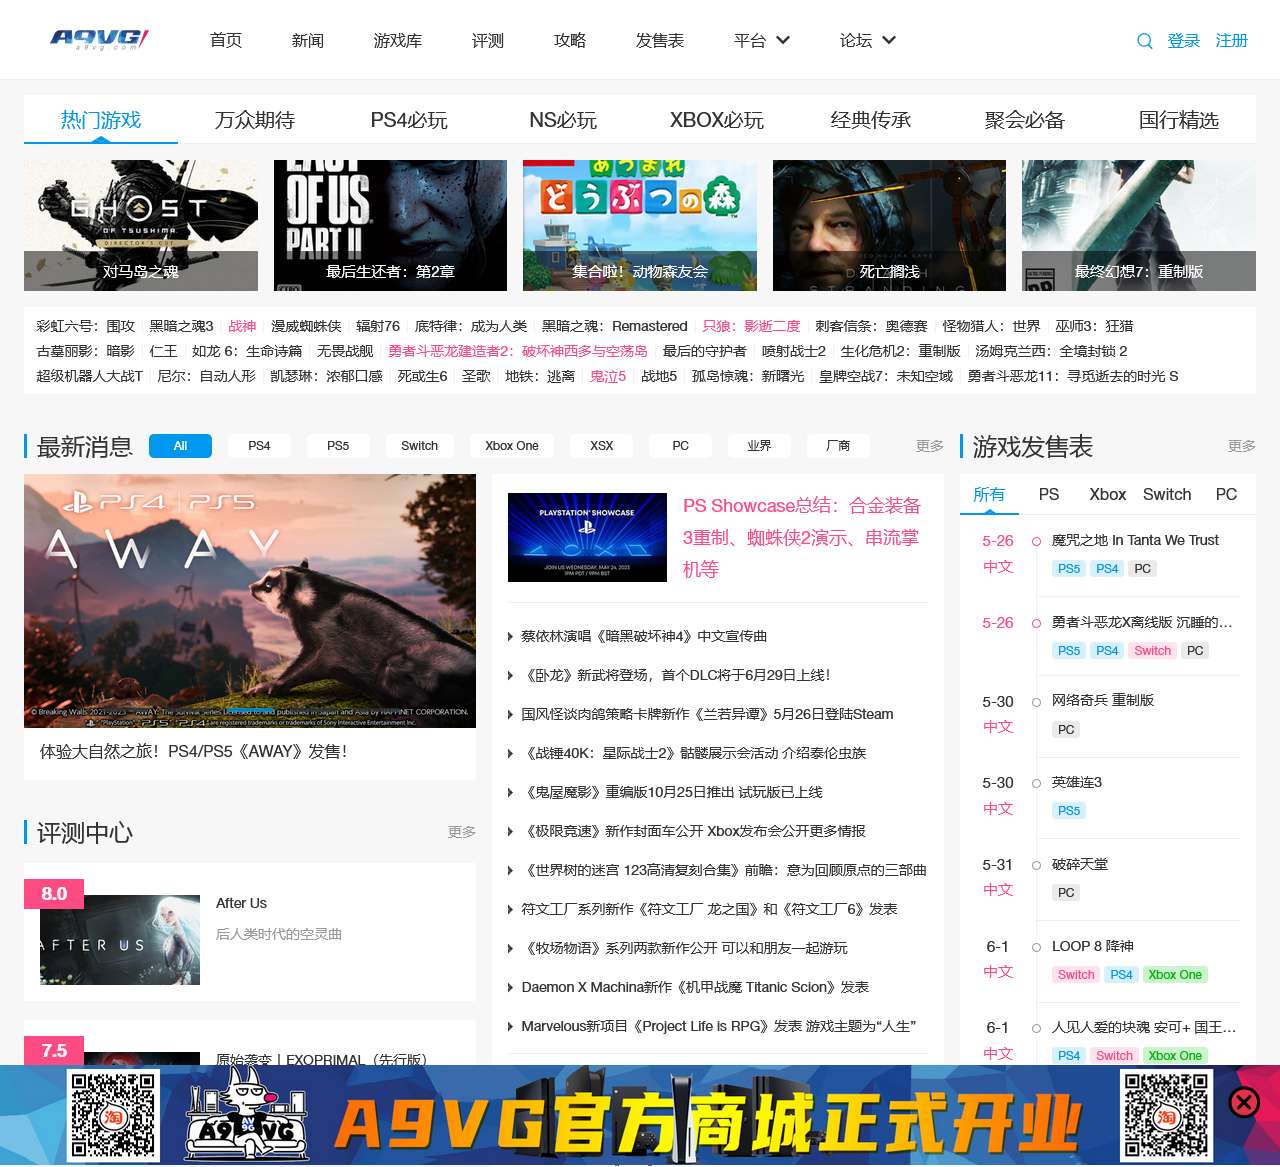Open 《卧龙》新武将登场 news item
The width and height of the screenshot is (1280, 1167).
pos(678,675)
